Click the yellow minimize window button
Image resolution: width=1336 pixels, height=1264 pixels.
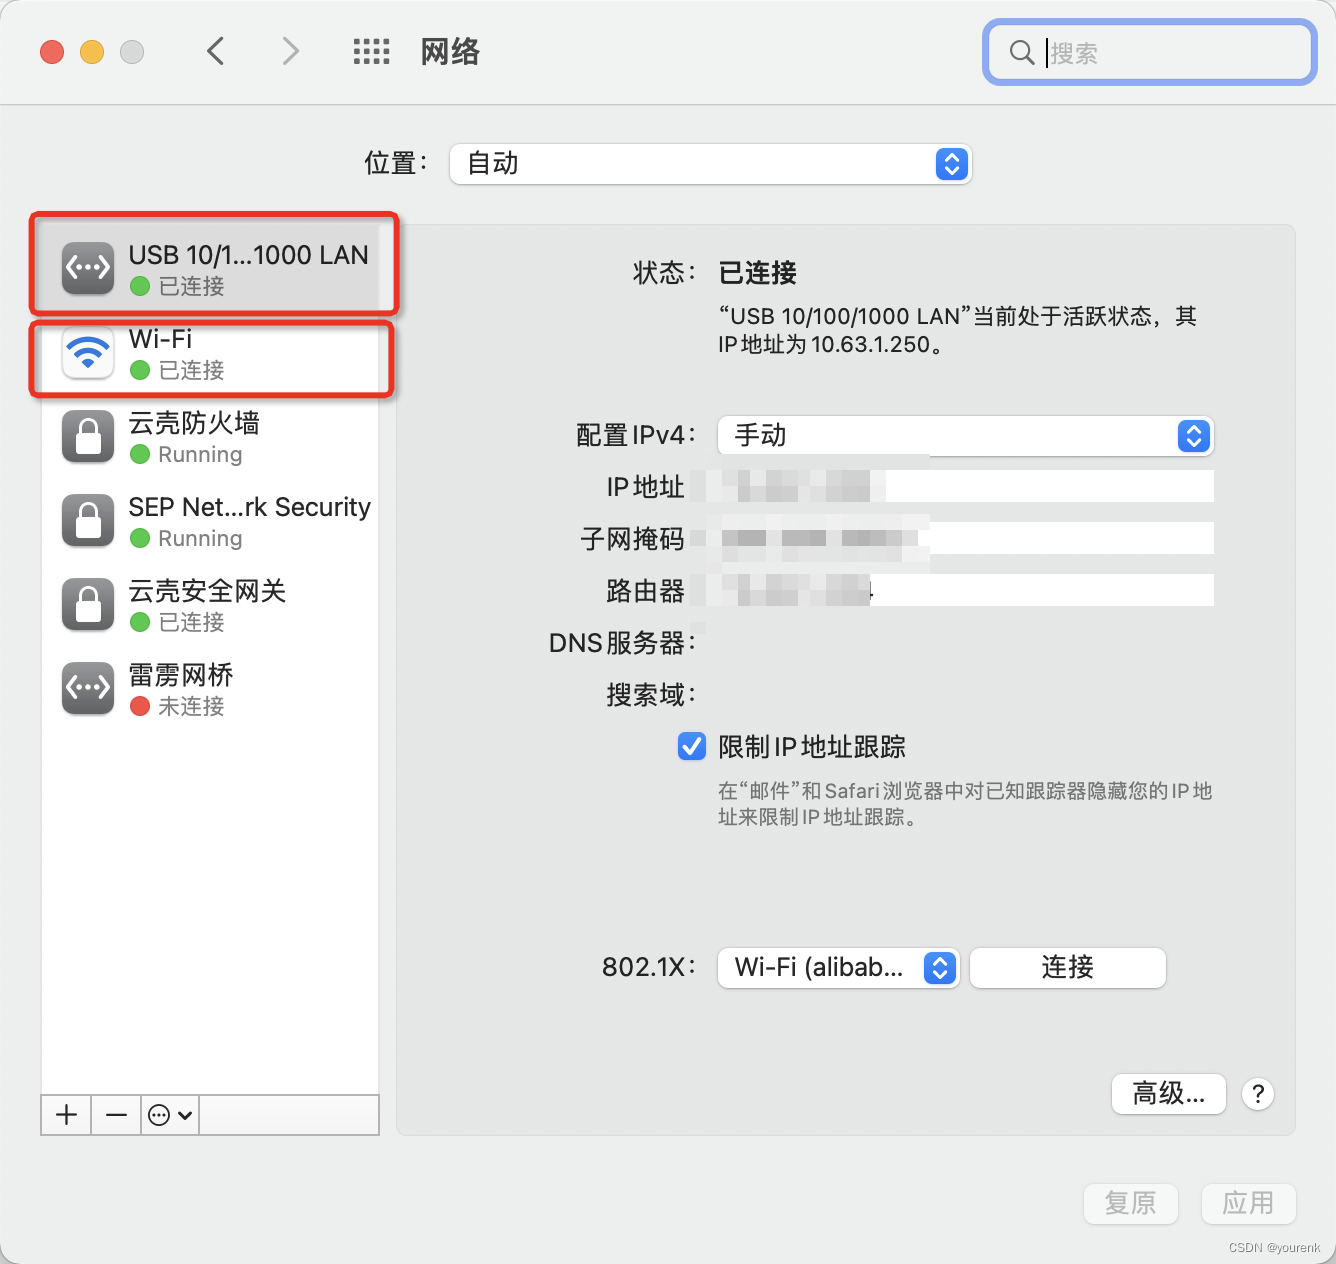[92, 52]
